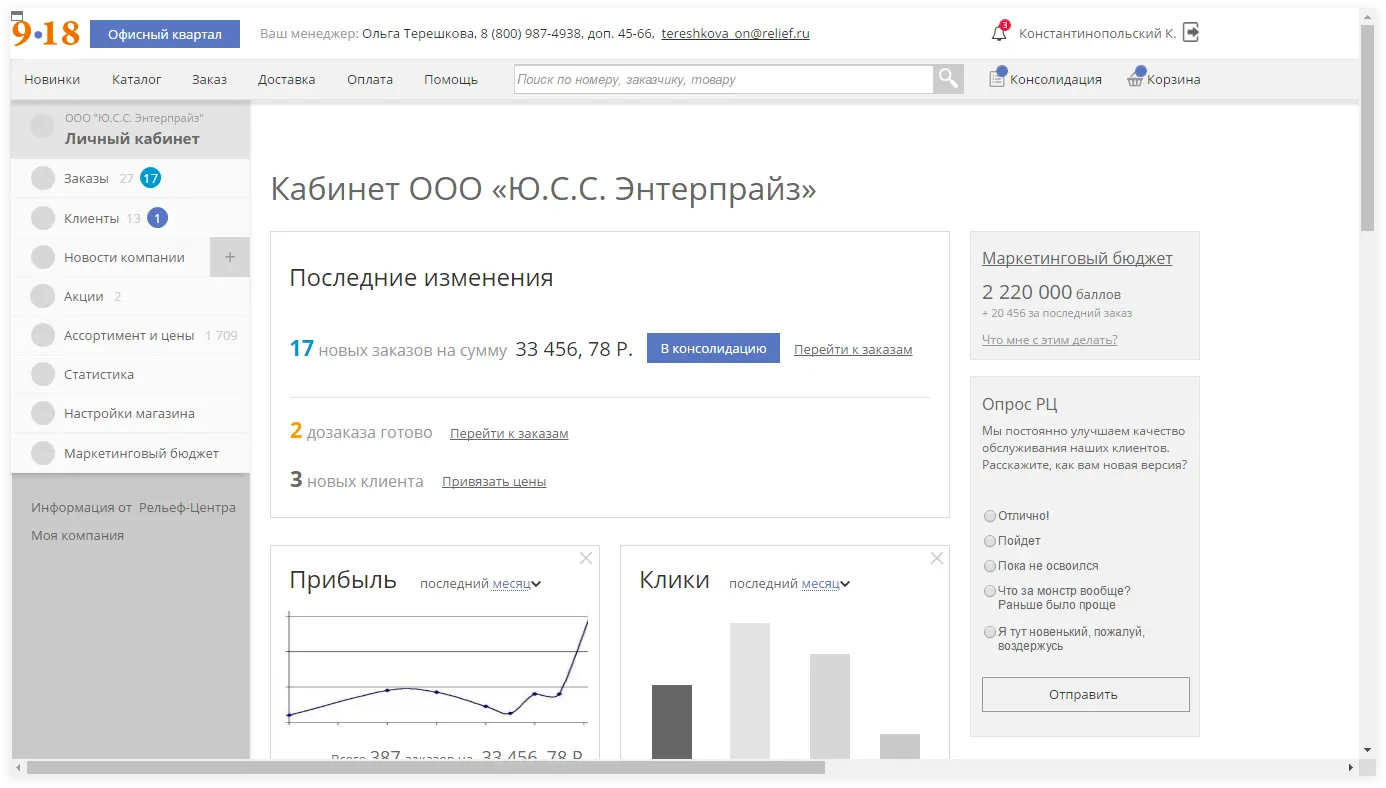Click the blue 1 badge on Клиенты
The image size is (1386, 788).
click(x=157, y=218)
